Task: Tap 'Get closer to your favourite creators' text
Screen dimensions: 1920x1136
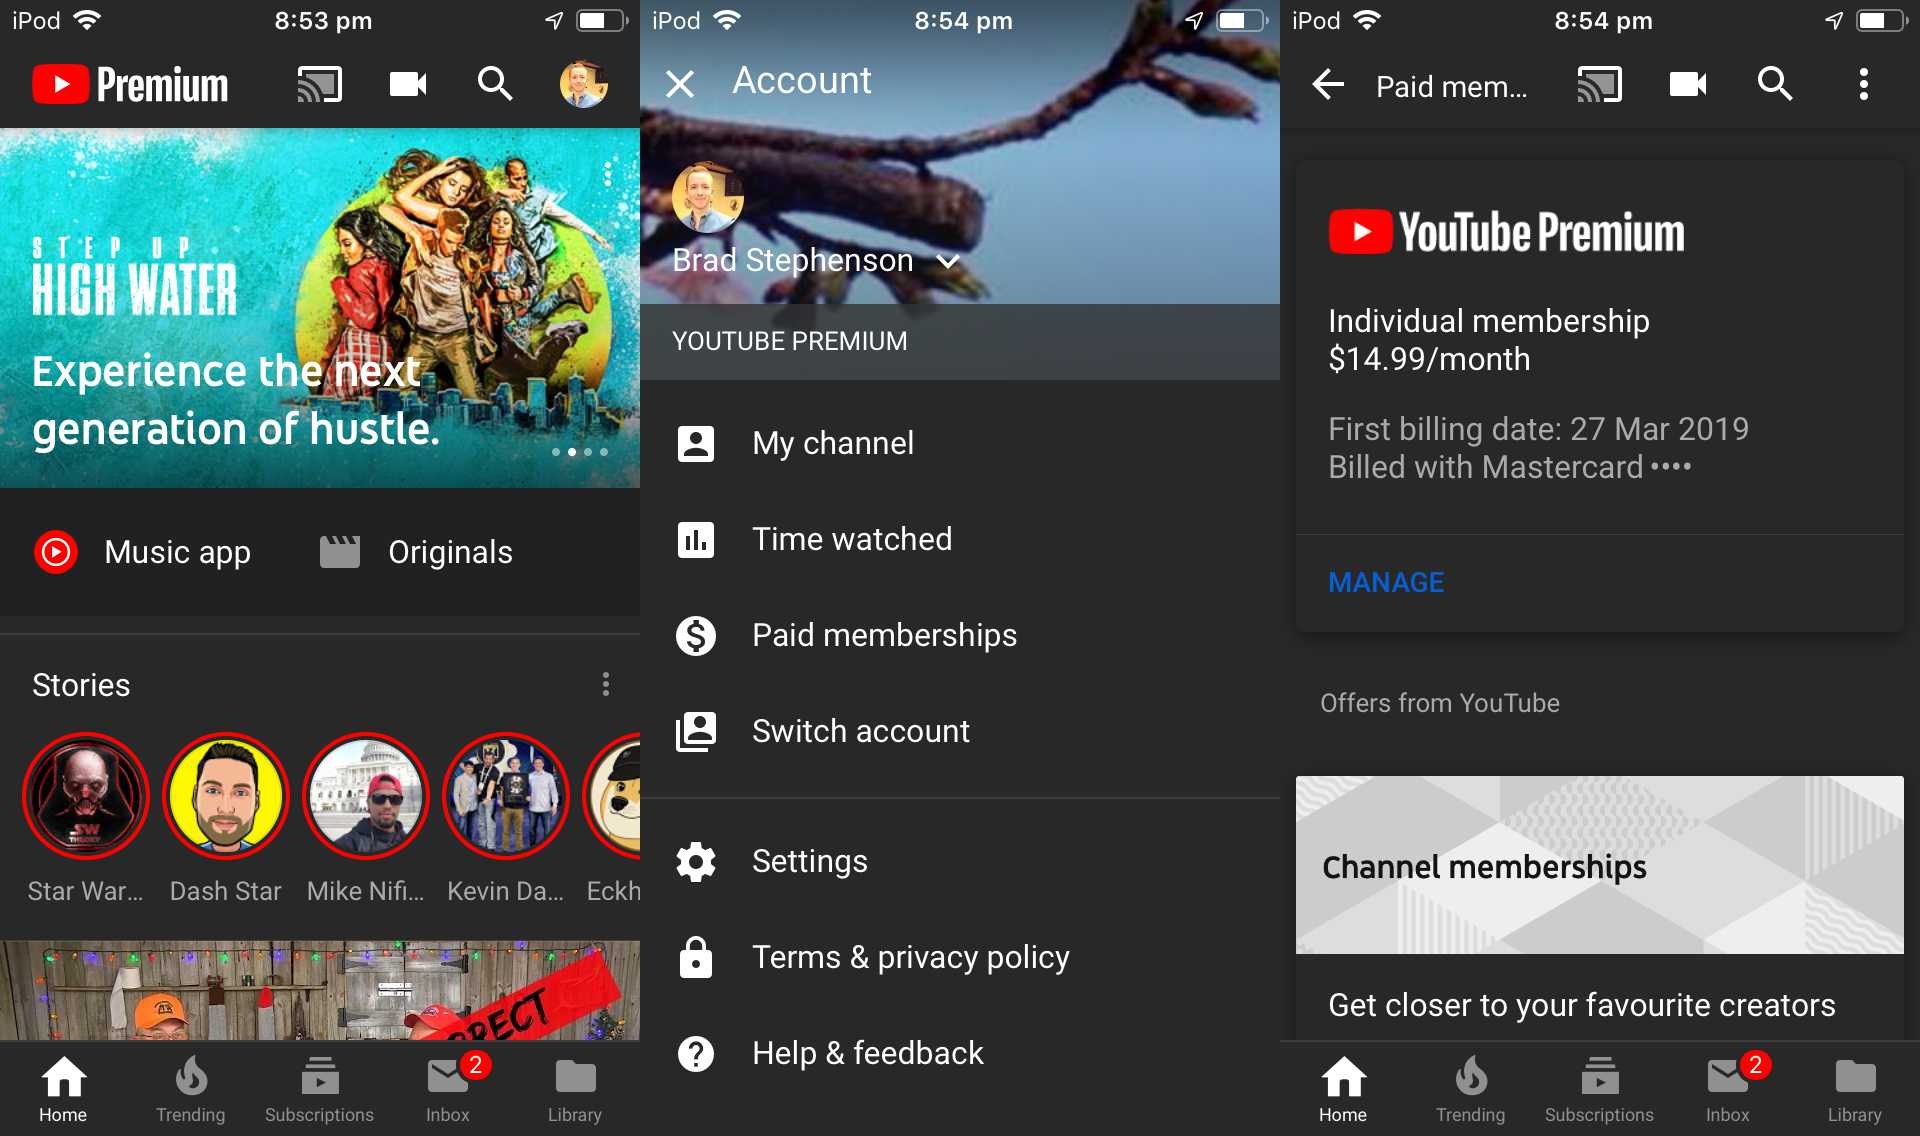Action: (1582, 1005)
